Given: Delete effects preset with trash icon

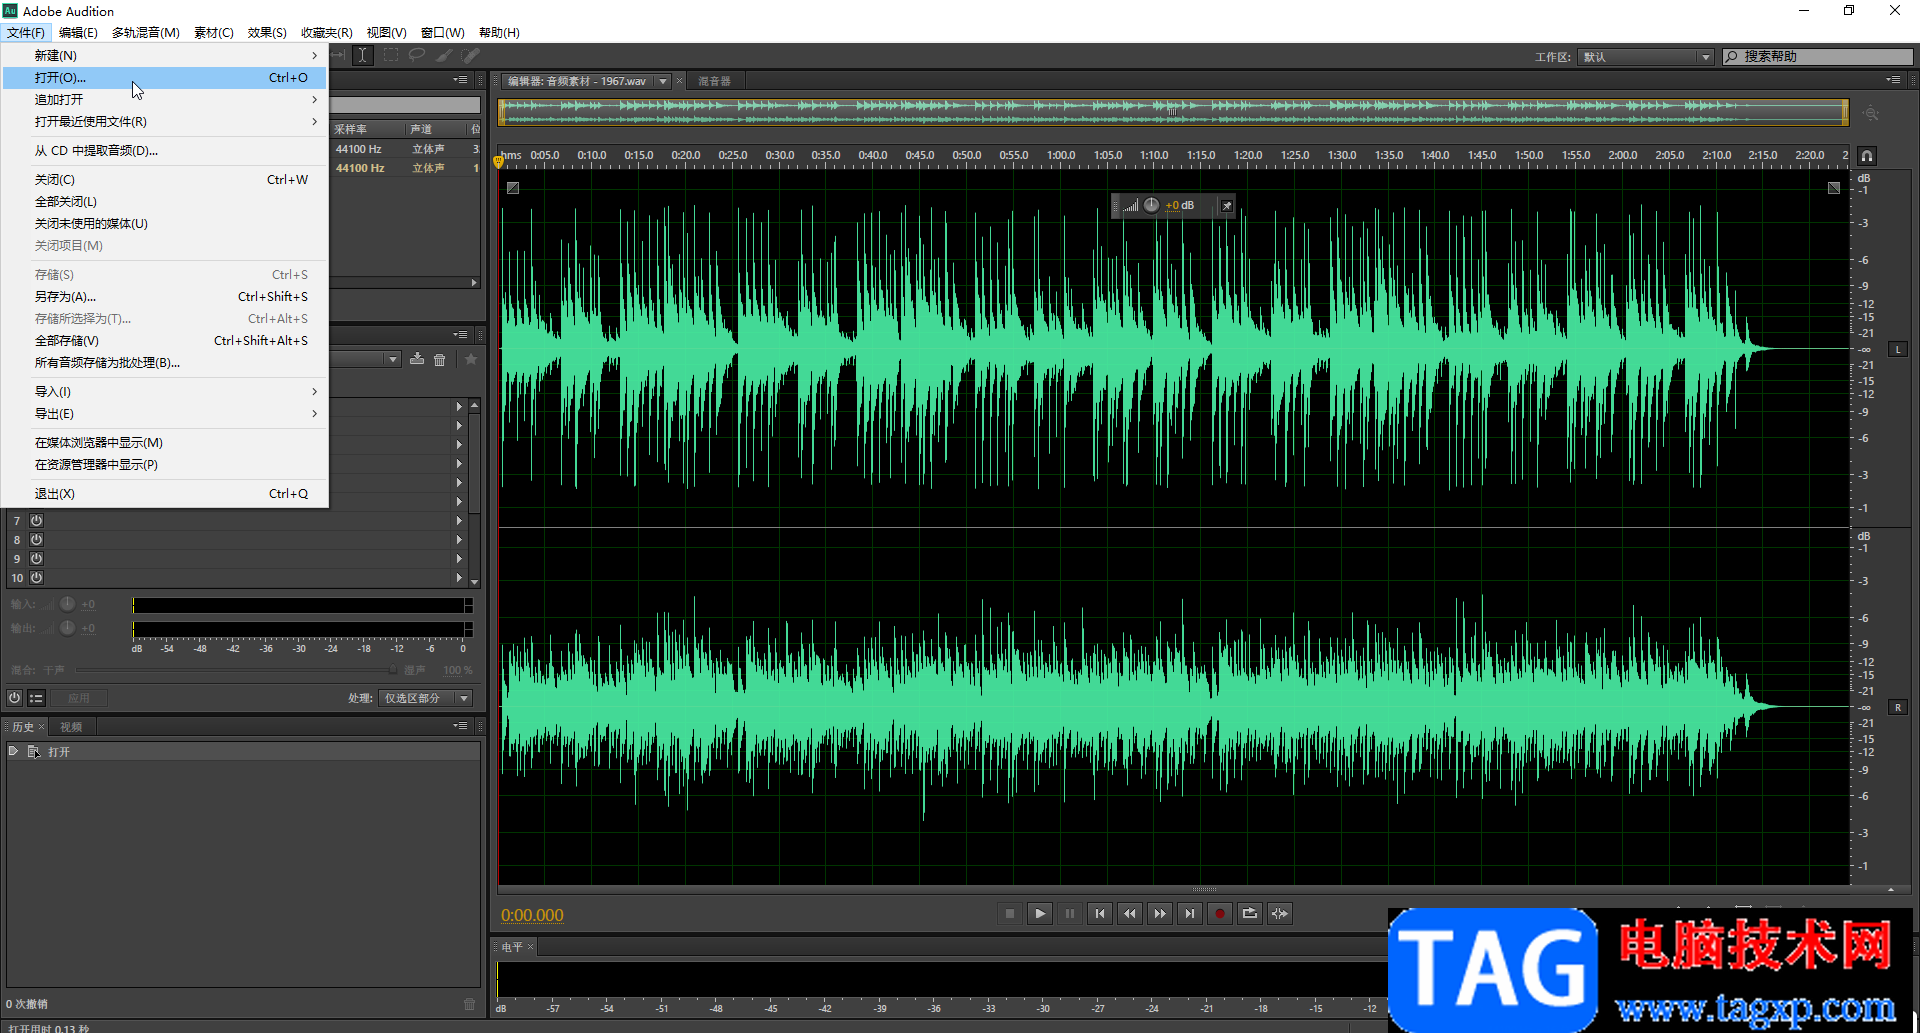Looking at the screenshot, I should click(x=440, y=359).
